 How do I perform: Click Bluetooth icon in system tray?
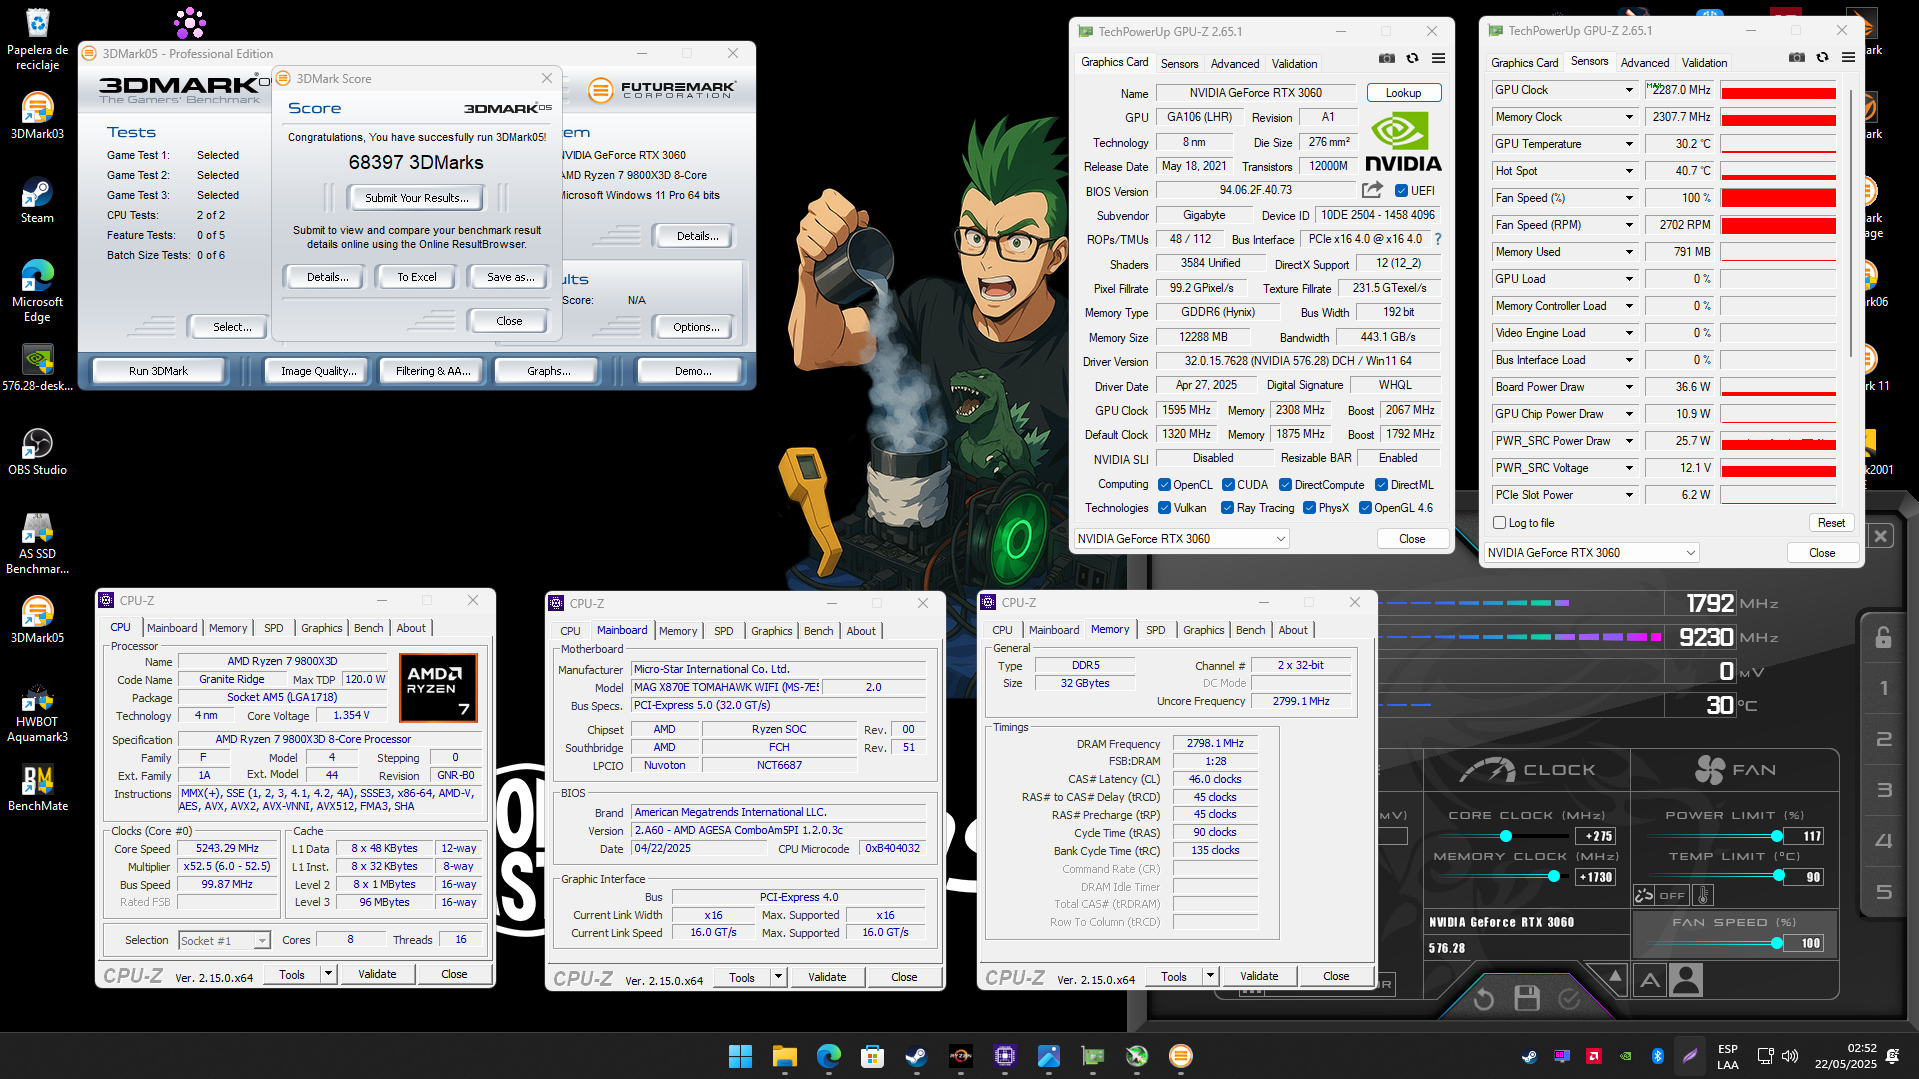pos(1657,1056)
